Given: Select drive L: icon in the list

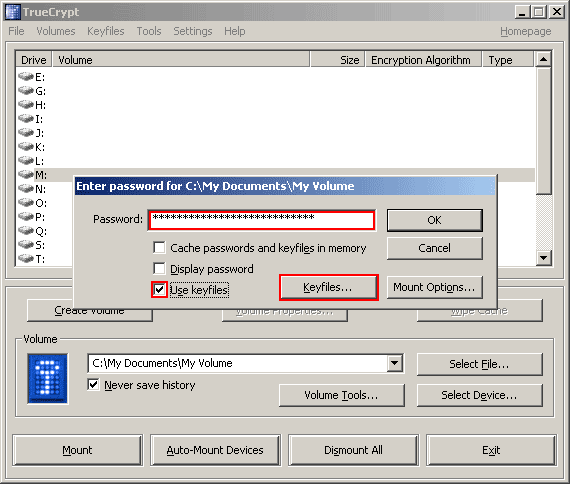Looking at the screenshot, I should (x=26, y=161).
